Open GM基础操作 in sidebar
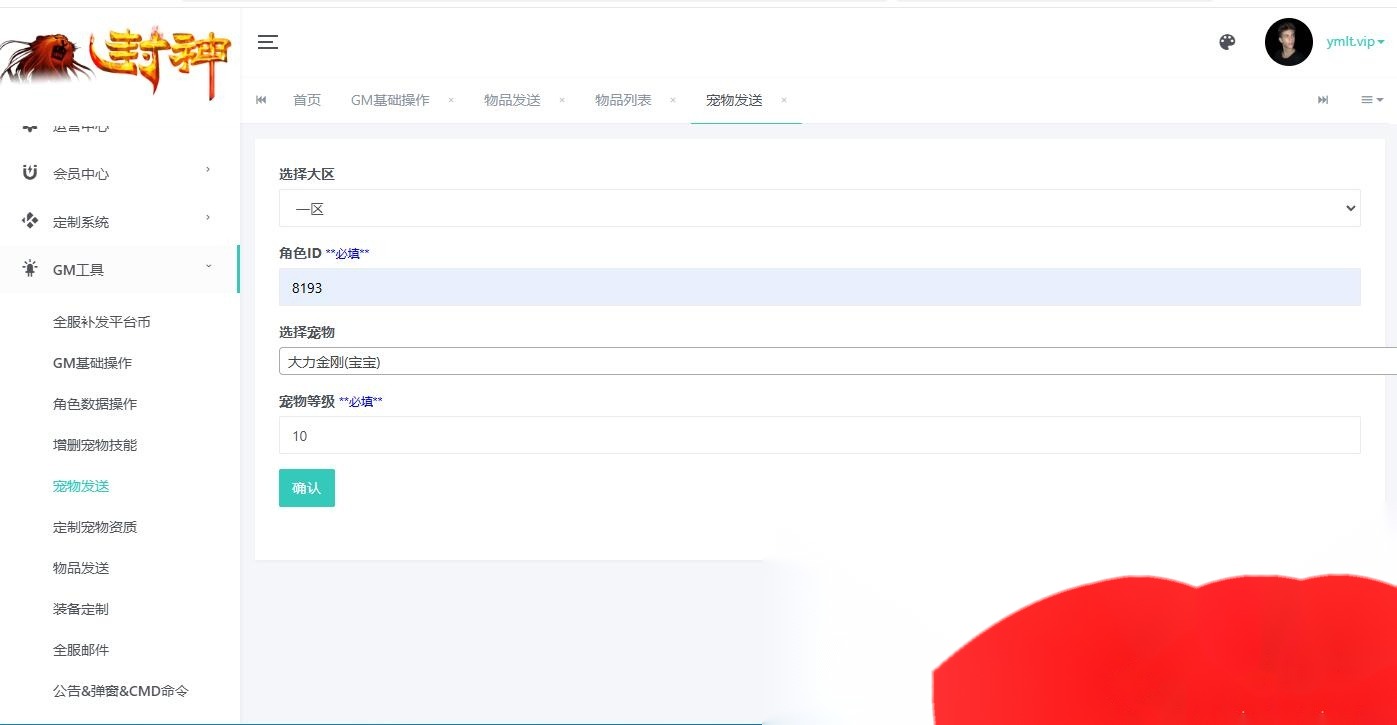The image size is (1397, 725). click(92, 363)
